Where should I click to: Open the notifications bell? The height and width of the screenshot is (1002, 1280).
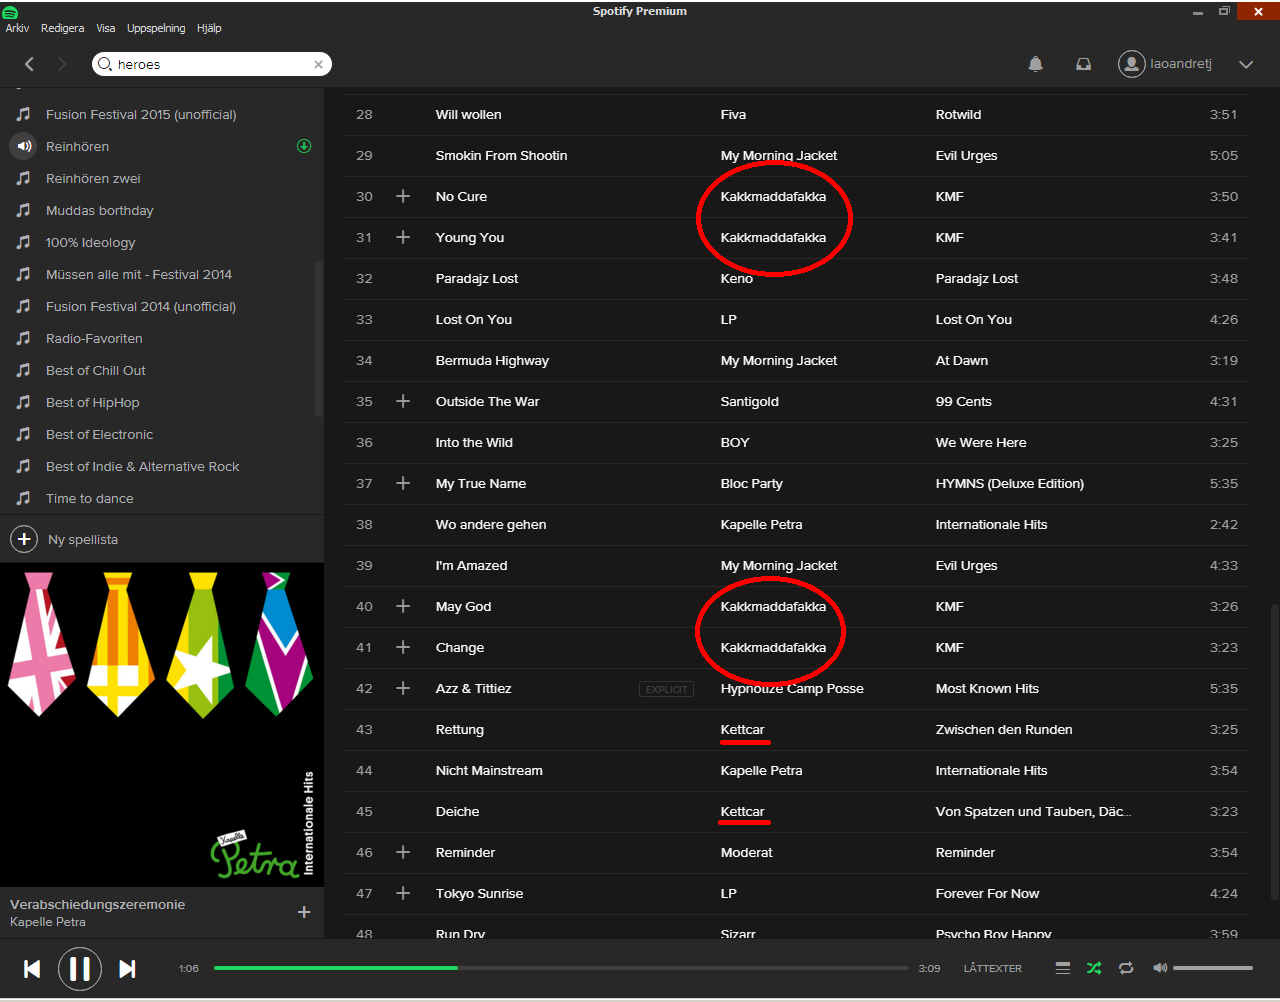tap(1036, 64)
